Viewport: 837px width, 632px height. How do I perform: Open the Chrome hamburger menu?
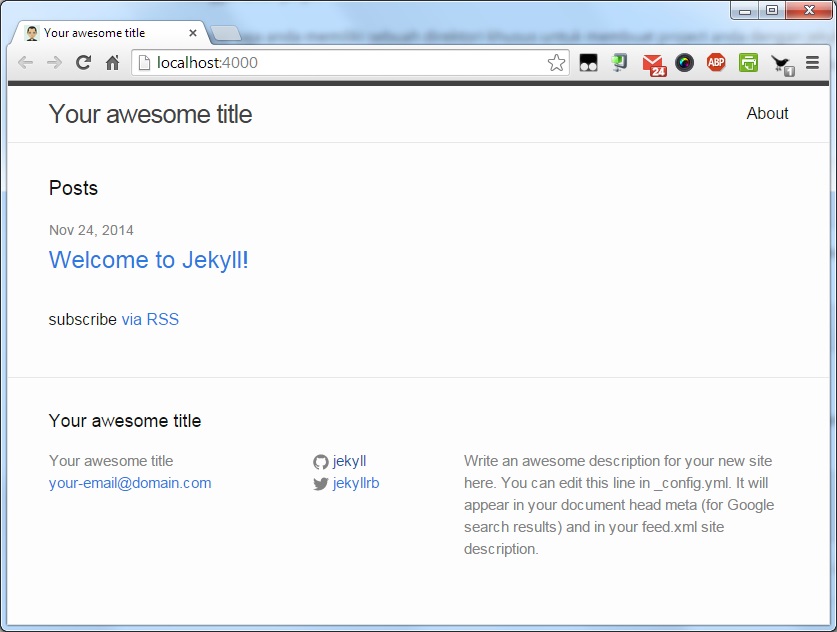click(812, 63)
